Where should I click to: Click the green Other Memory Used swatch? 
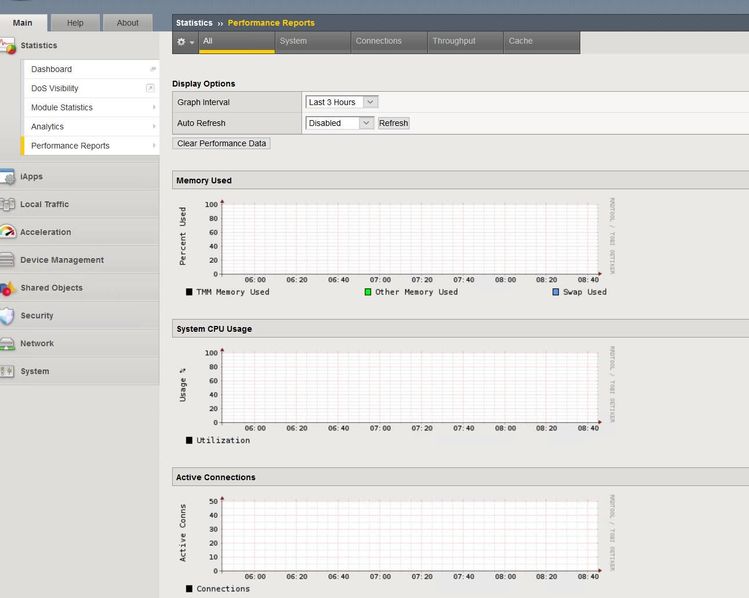click(368, 292)
